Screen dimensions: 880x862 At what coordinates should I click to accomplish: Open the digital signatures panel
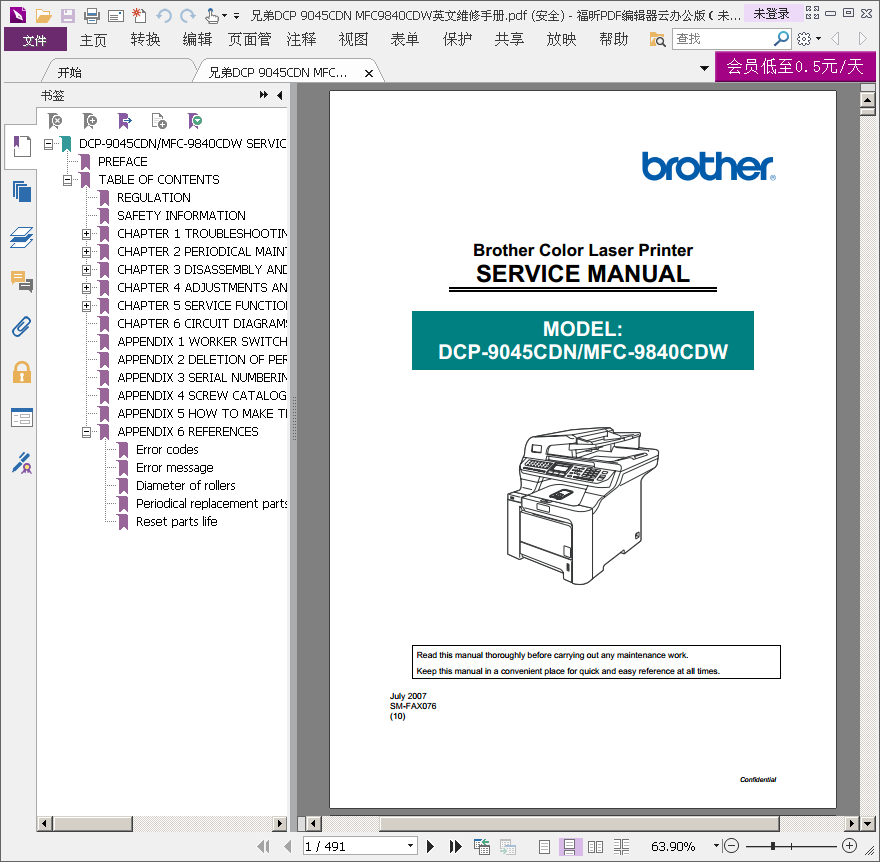pyautogui.click(x=22, y=463)
